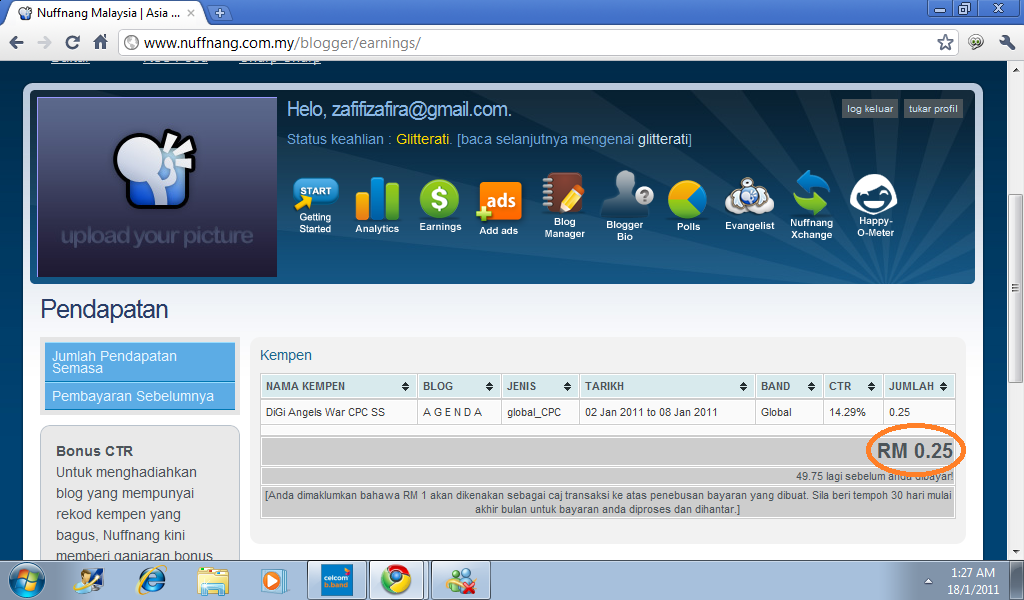Click the 14.29% CTR value
1024x600 pixels.
847,413
